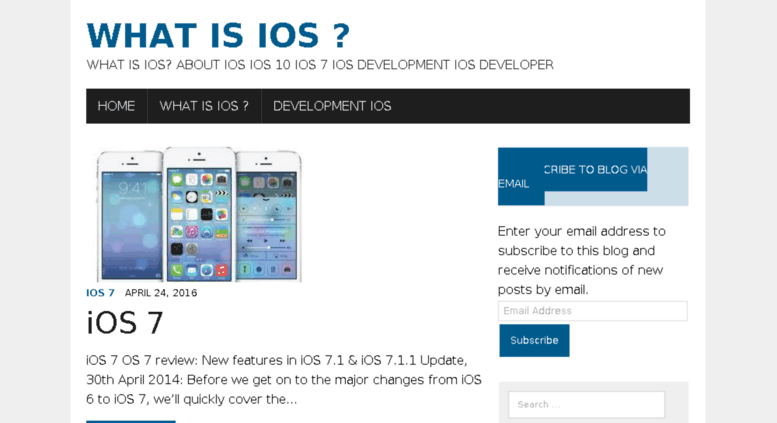The image size is (777, 423).
Task: Focus the Email Address input field
Action: click(x=593, y=311)
